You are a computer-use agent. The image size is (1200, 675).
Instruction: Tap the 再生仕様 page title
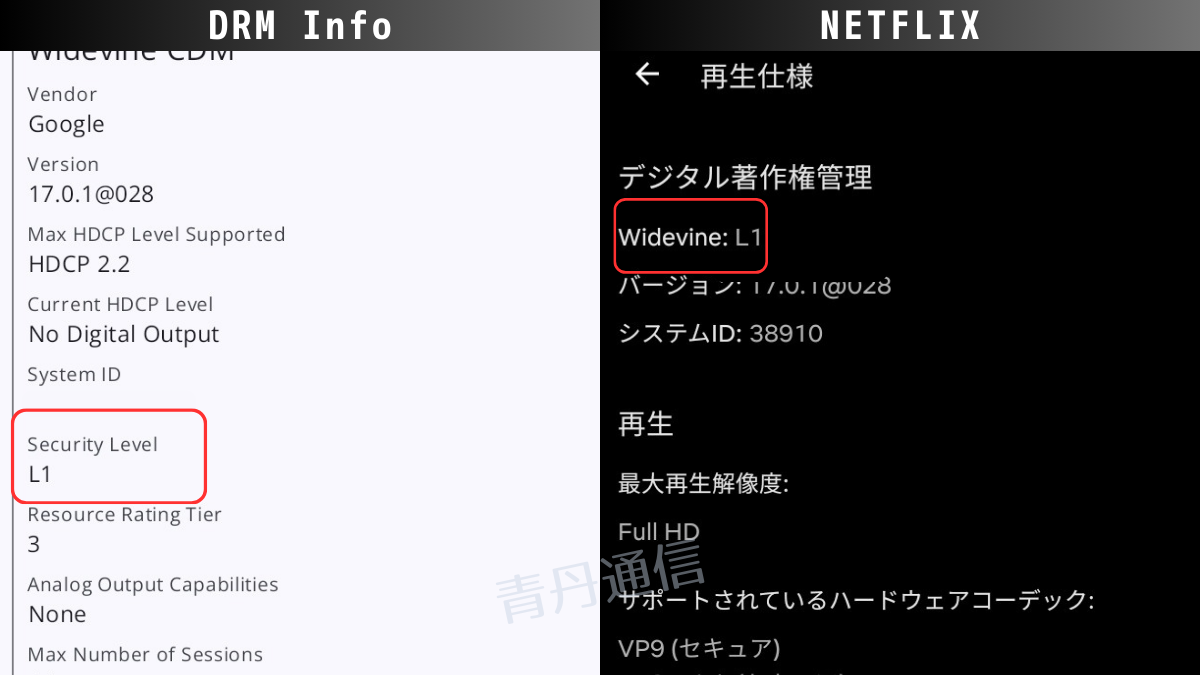point(757,76)
